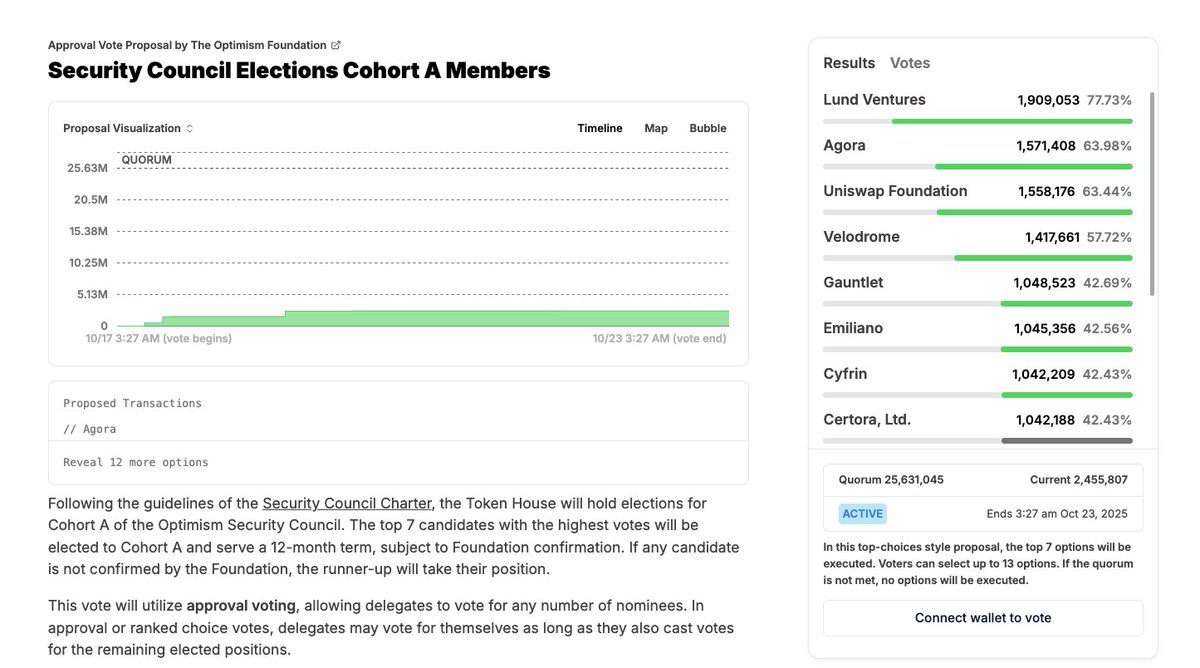Click the Current 2,455,807 value

(x=1079, y=480)
